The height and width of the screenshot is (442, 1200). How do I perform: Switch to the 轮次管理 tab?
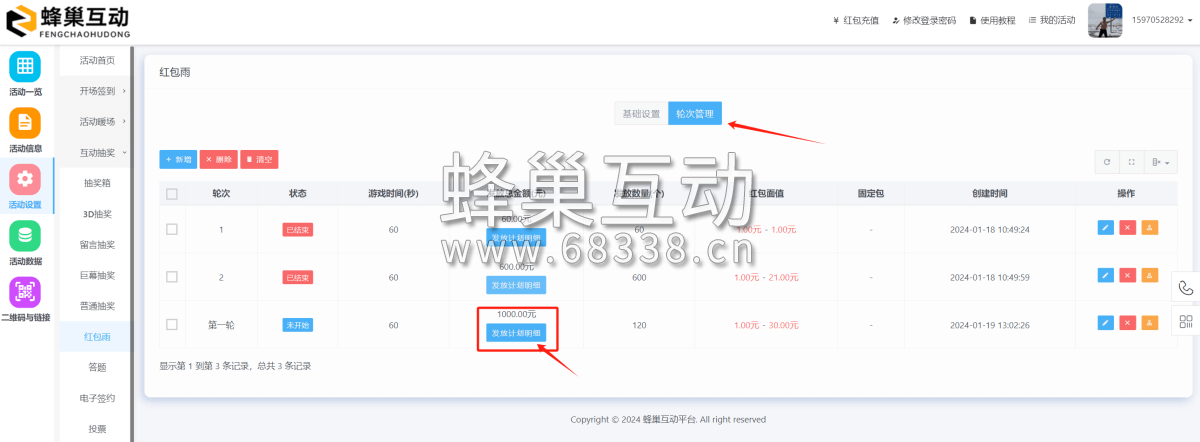pos(695,114)
